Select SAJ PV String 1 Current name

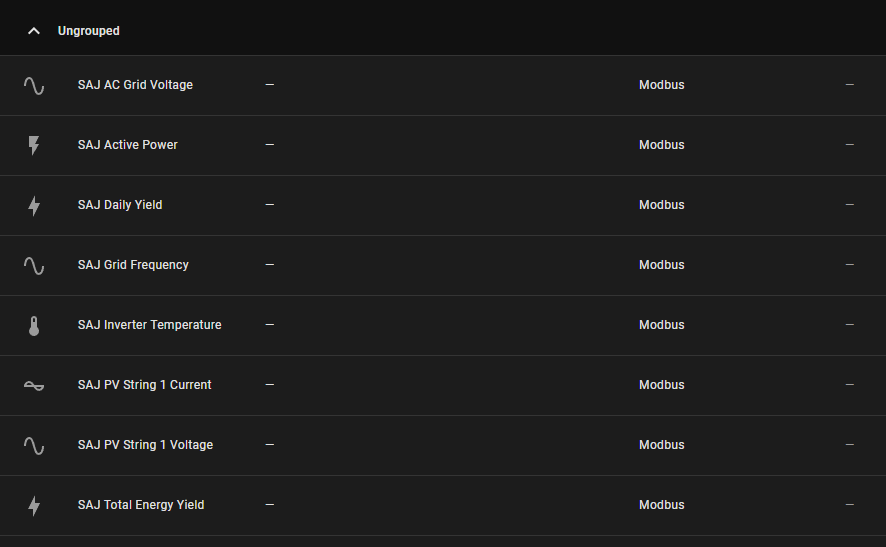(145, 384)
